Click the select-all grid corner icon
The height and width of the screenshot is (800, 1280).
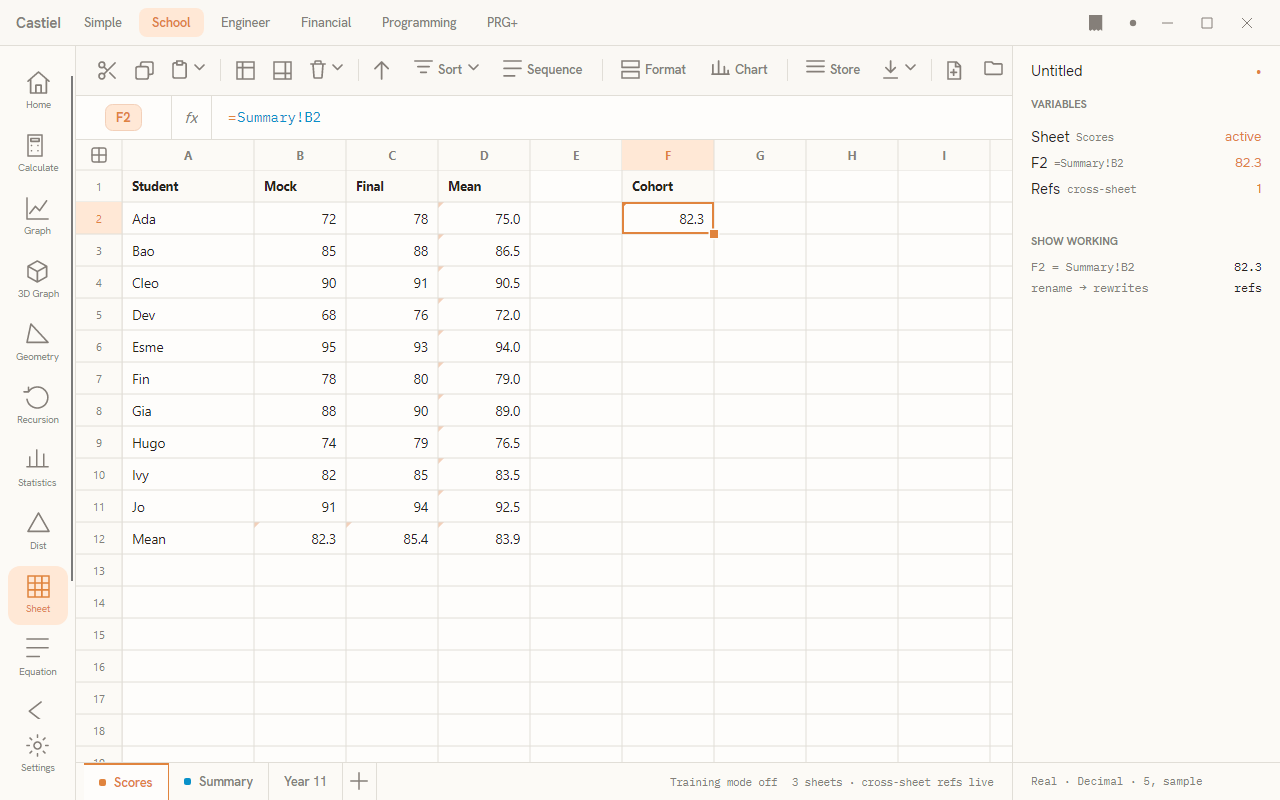(x=99, y=155)
